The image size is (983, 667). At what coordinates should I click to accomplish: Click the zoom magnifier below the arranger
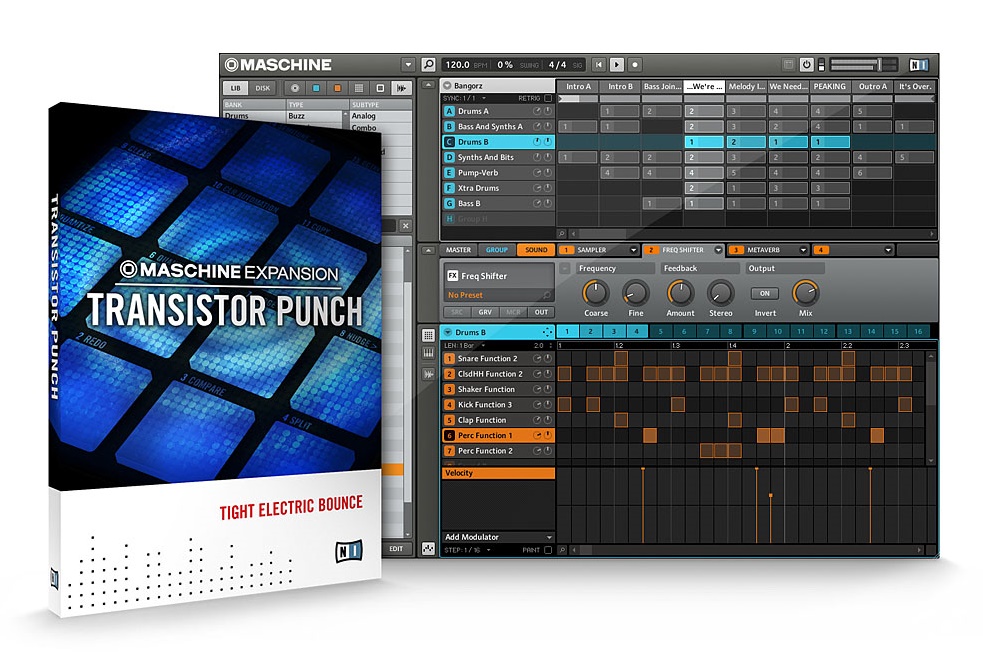click(562, 233)
